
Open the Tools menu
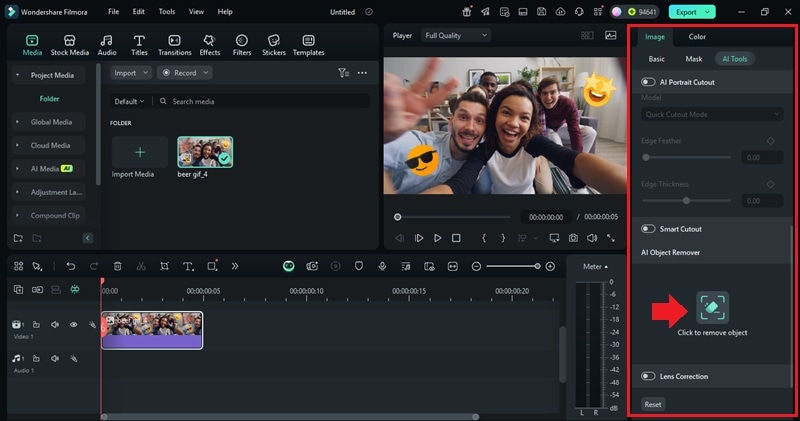point(166,12)
